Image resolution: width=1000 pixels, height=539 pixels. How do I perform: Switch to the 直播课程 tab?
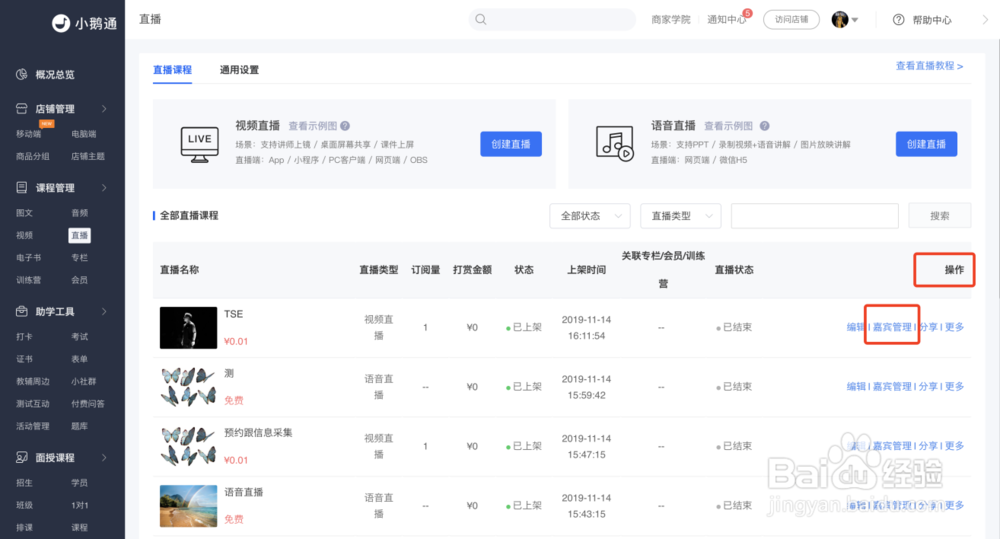click(x=172, y=70)
